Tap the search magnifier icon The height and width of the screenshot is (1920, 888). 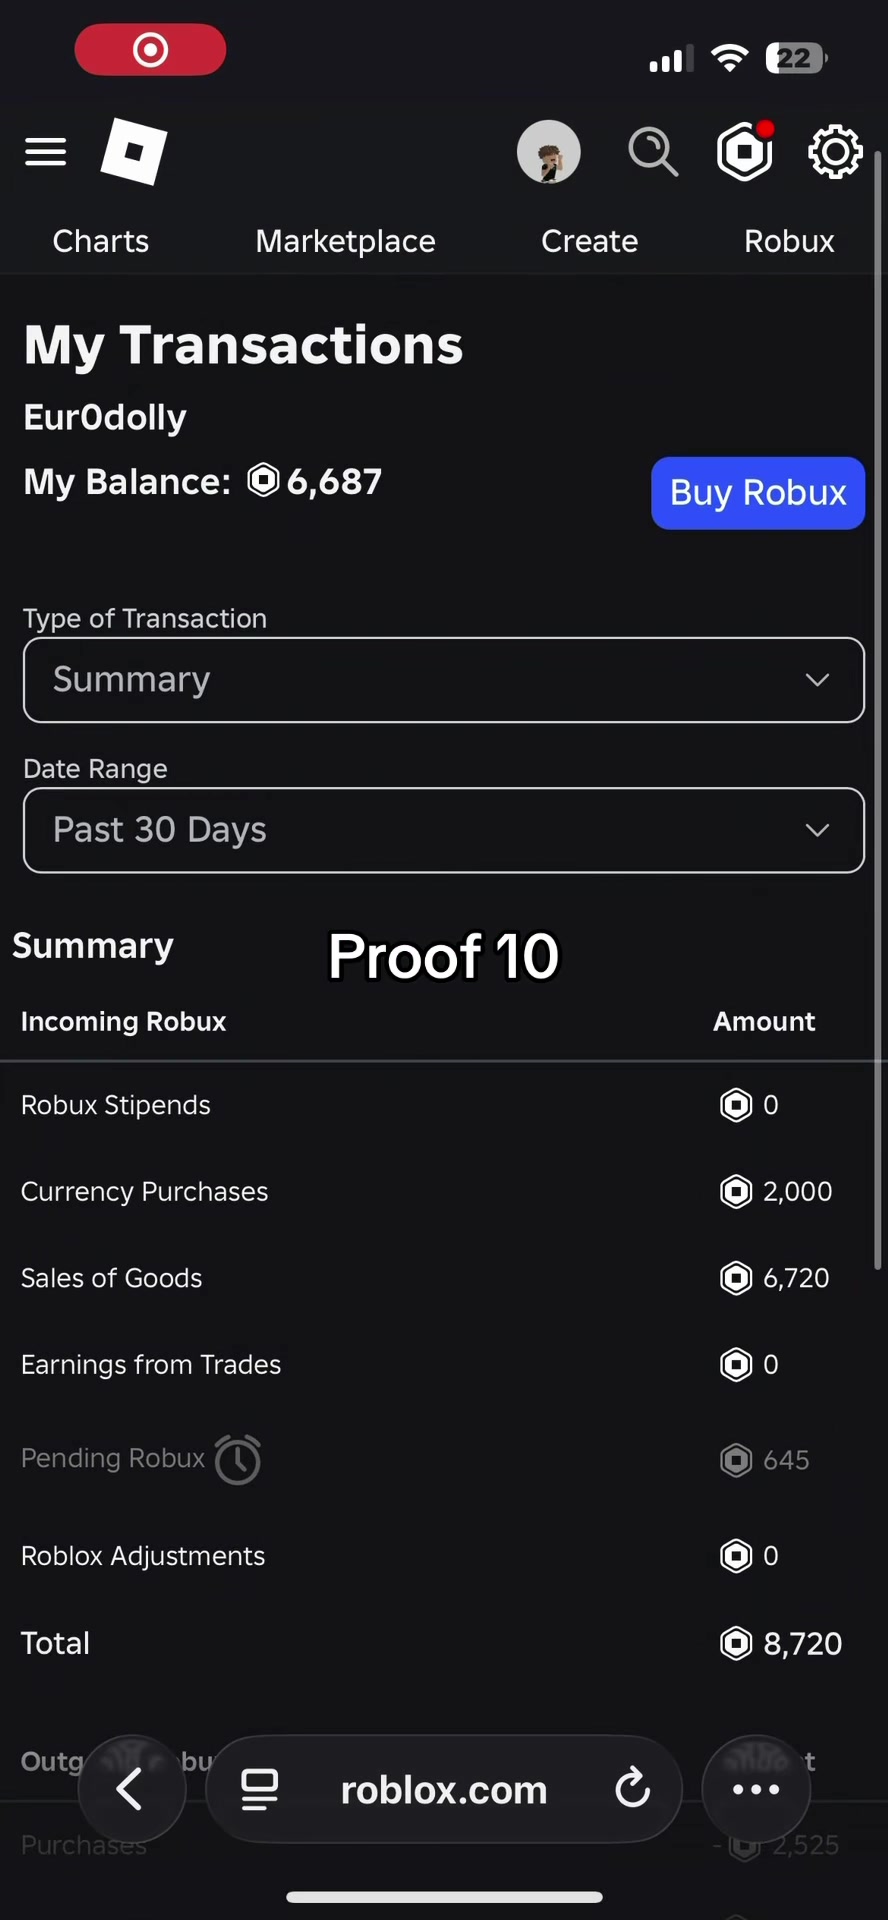[x=653, y=152]
